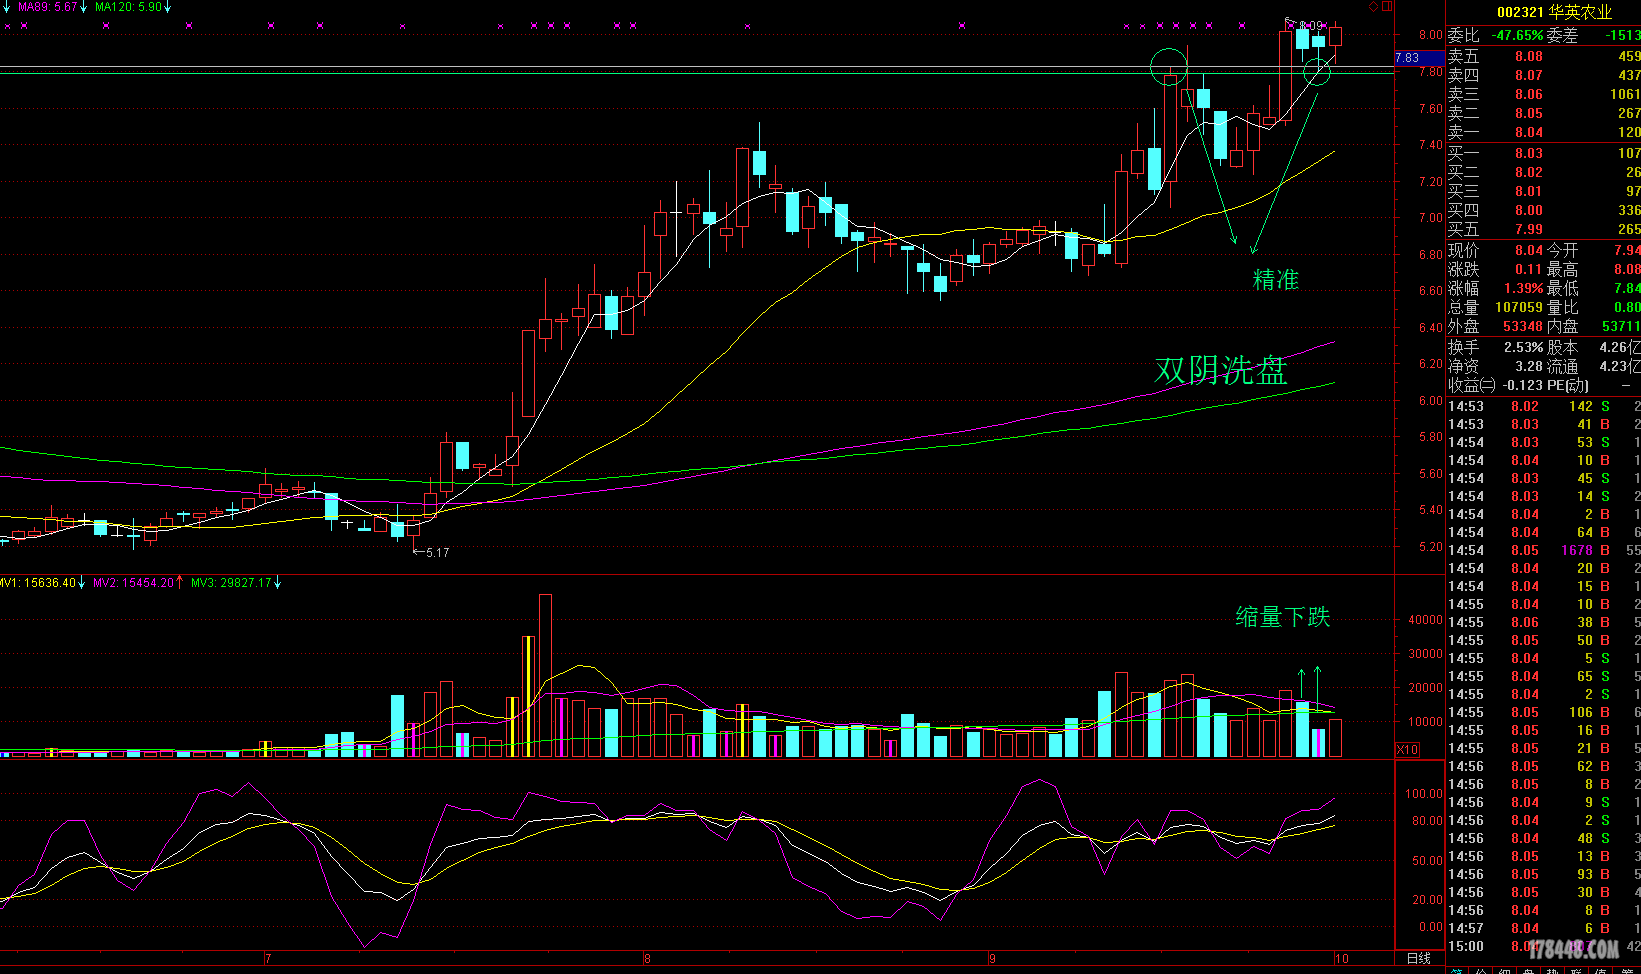Screen dimensions: 1641x974
Task: Click the arrow after MA120: 5.90
Action: point(168,7)
